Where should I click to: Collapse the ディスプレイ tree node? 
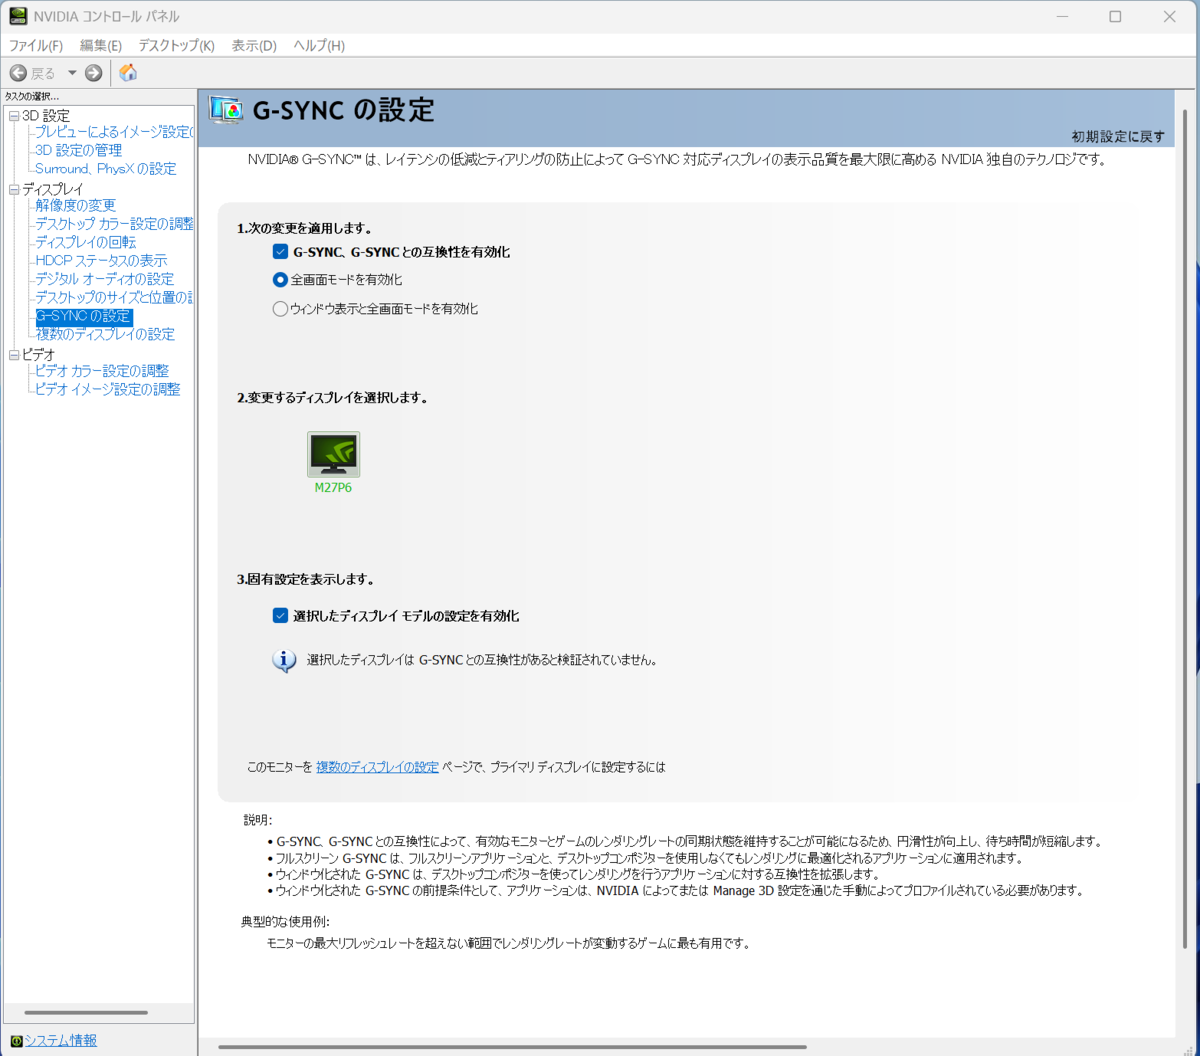click(14, 189)
